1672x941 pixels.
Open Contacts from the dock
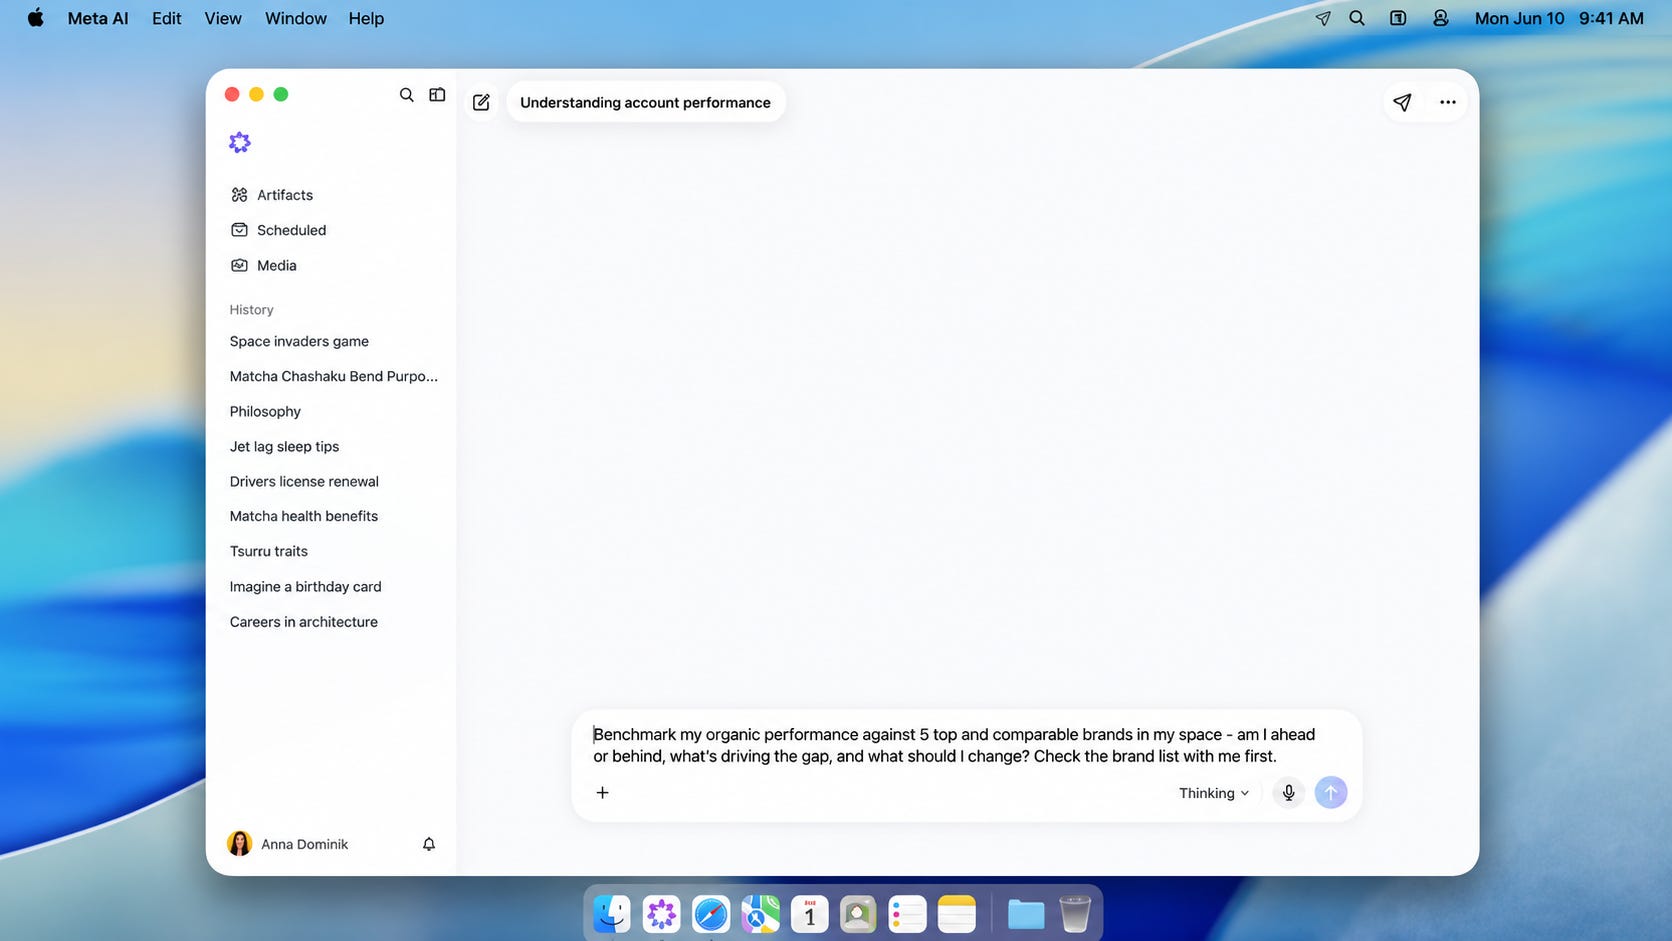858,914
